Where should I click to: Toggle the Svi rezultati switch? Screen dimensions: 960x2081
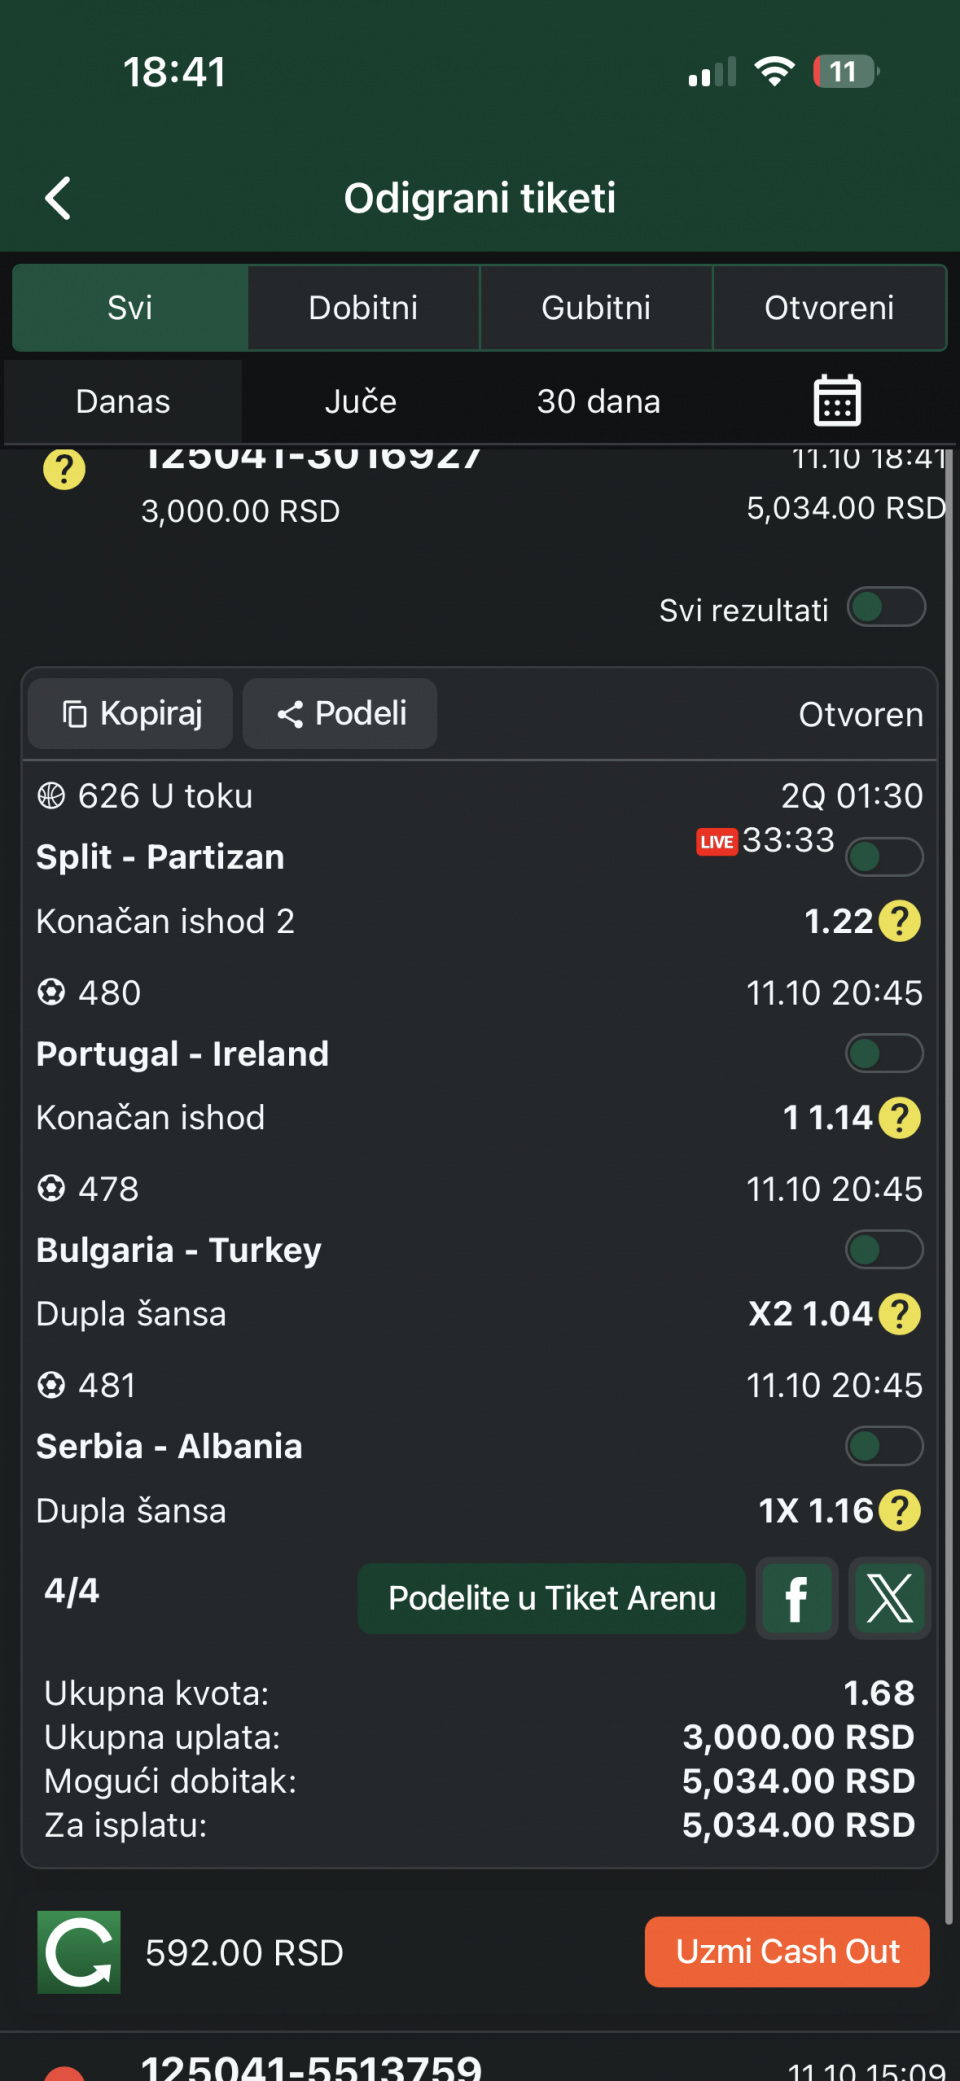point(886,607)
